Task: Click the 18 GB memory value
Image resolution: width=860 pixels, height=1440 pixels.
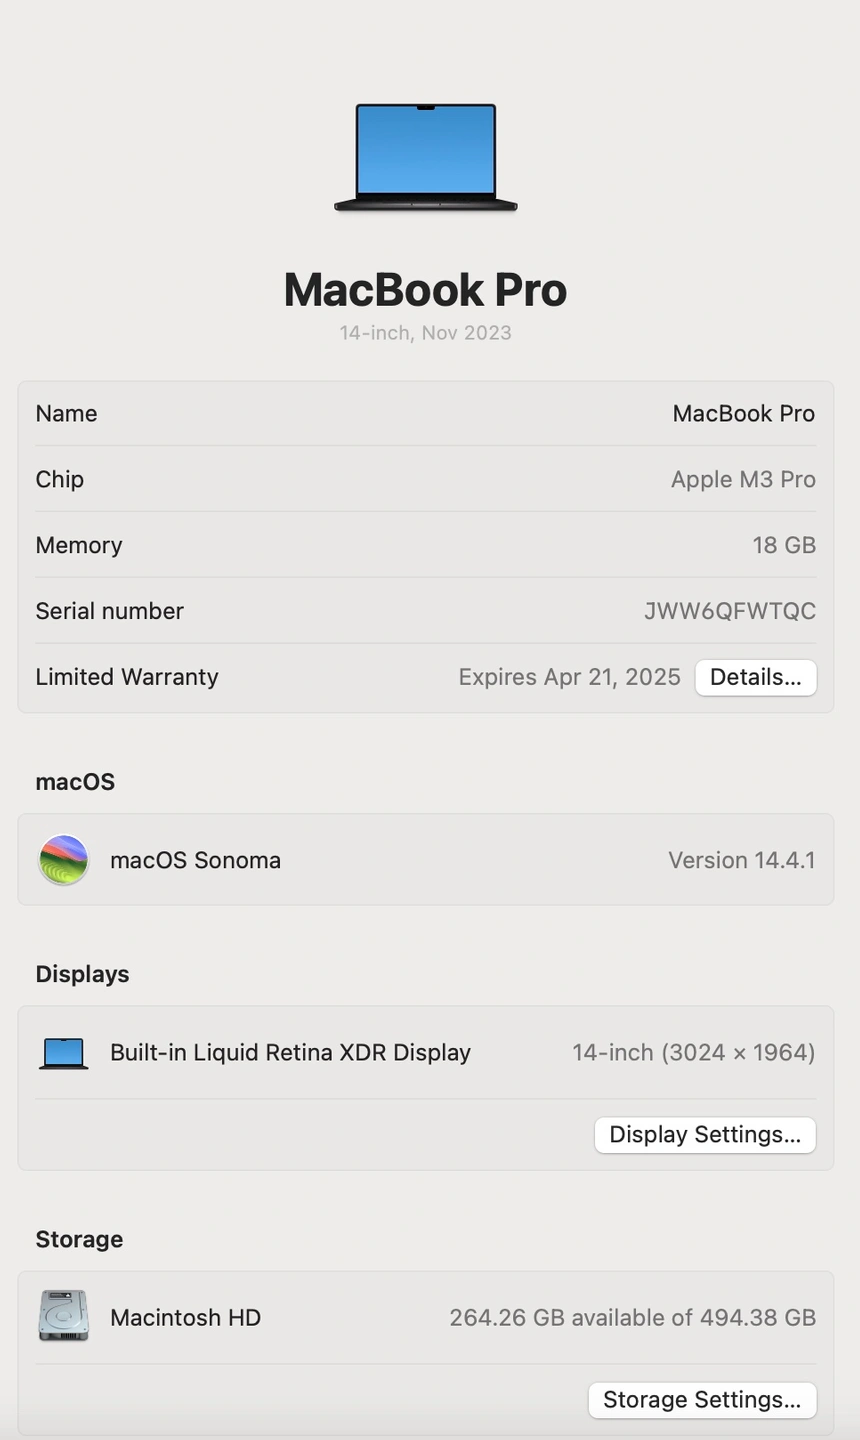Action: [784, 545]
